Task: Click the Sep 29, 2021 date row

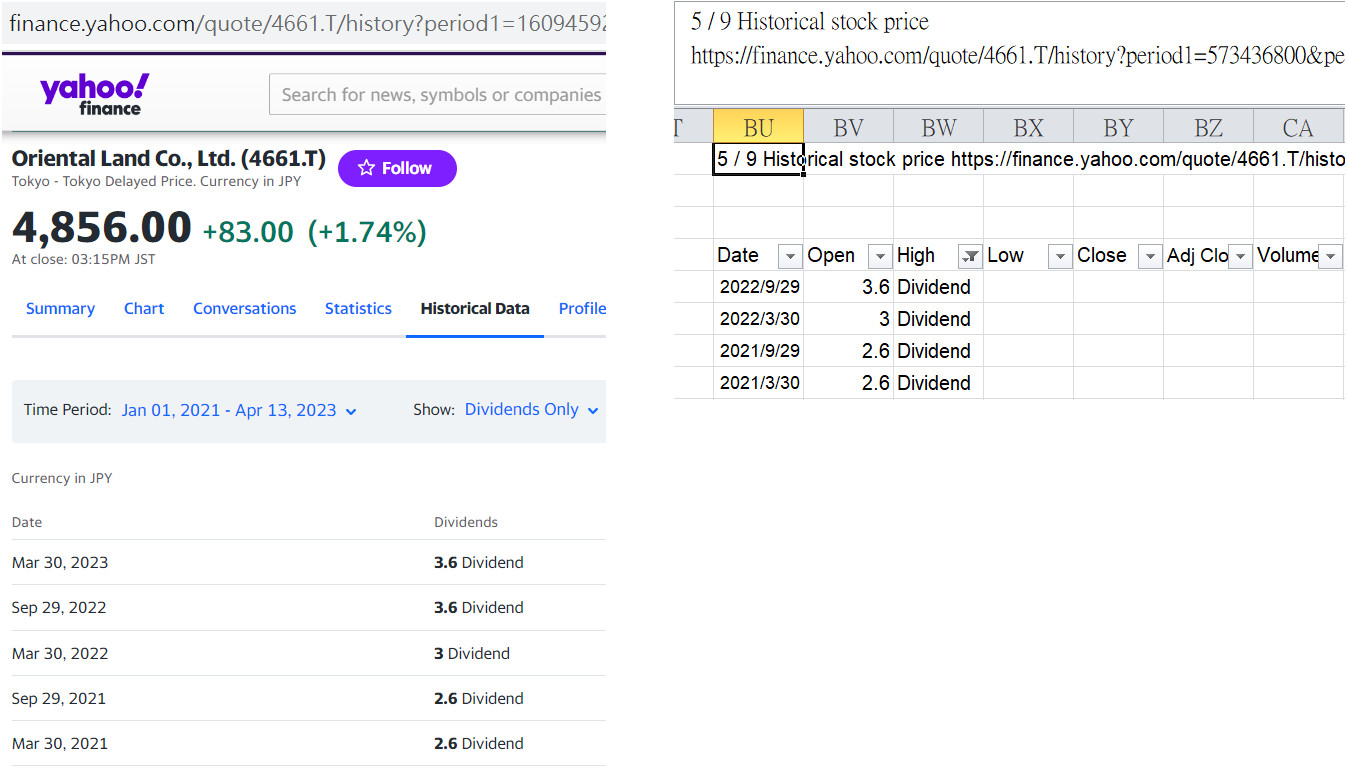Action: coord(308,699)
